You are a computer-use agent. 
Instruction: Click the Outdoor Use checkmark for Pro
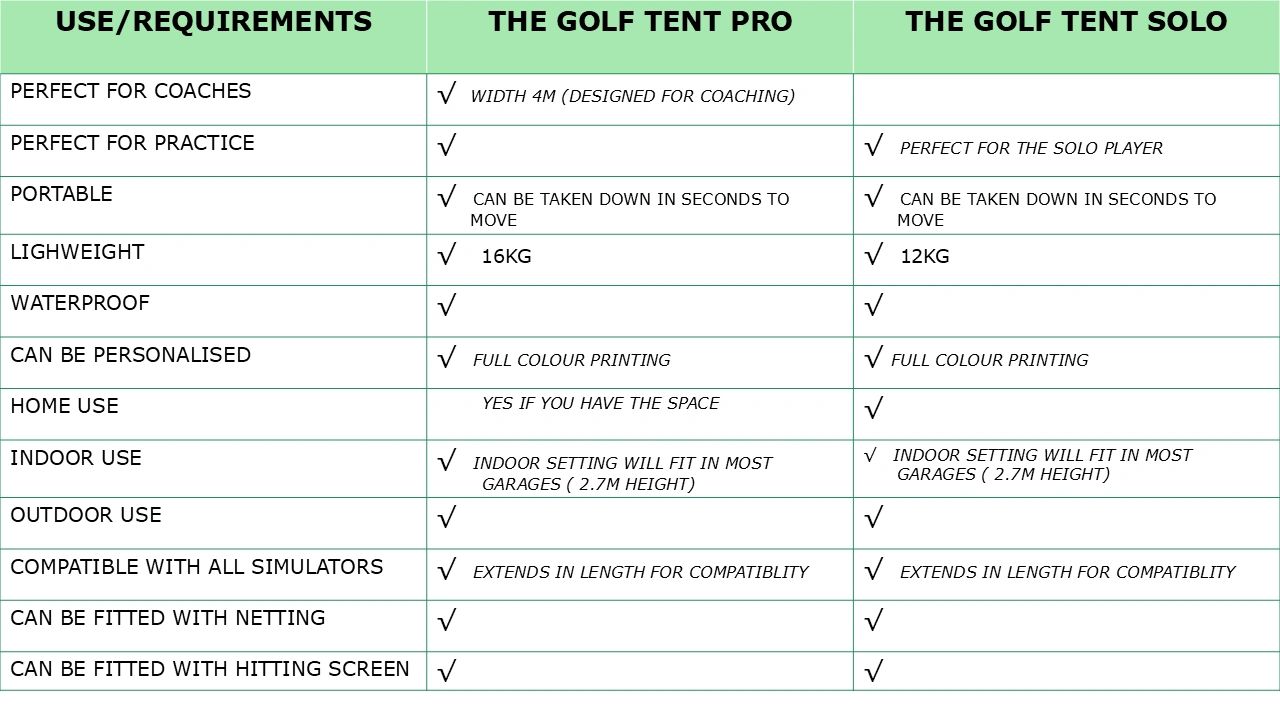(447, 517)
